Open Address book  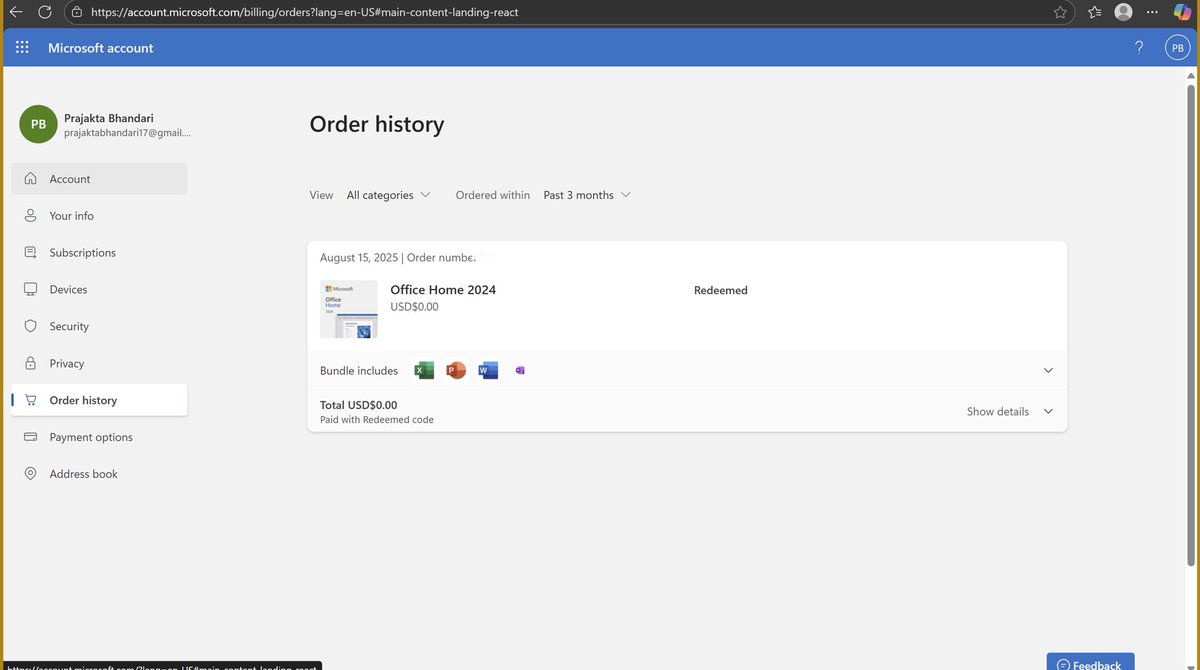tap(99, 474)
